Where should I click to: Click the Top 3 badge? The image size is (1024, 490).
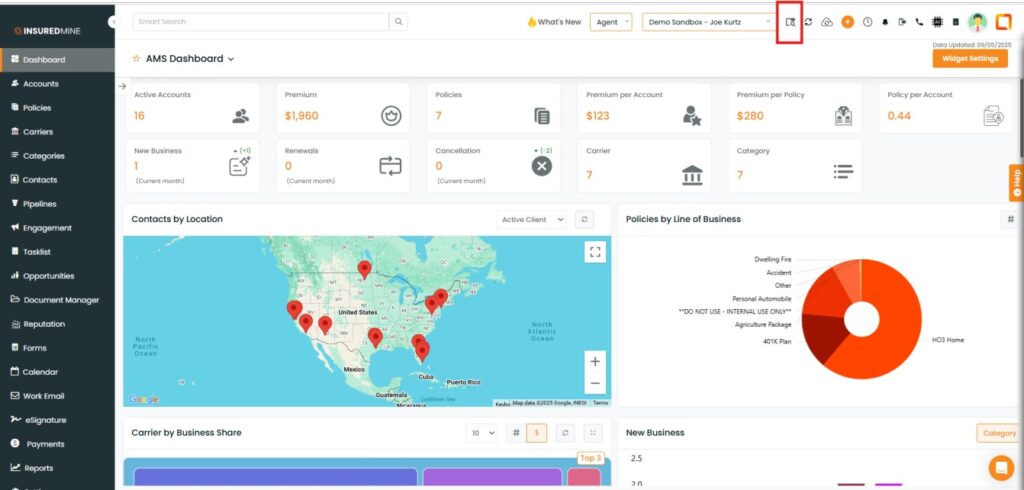tap(590, 458)
